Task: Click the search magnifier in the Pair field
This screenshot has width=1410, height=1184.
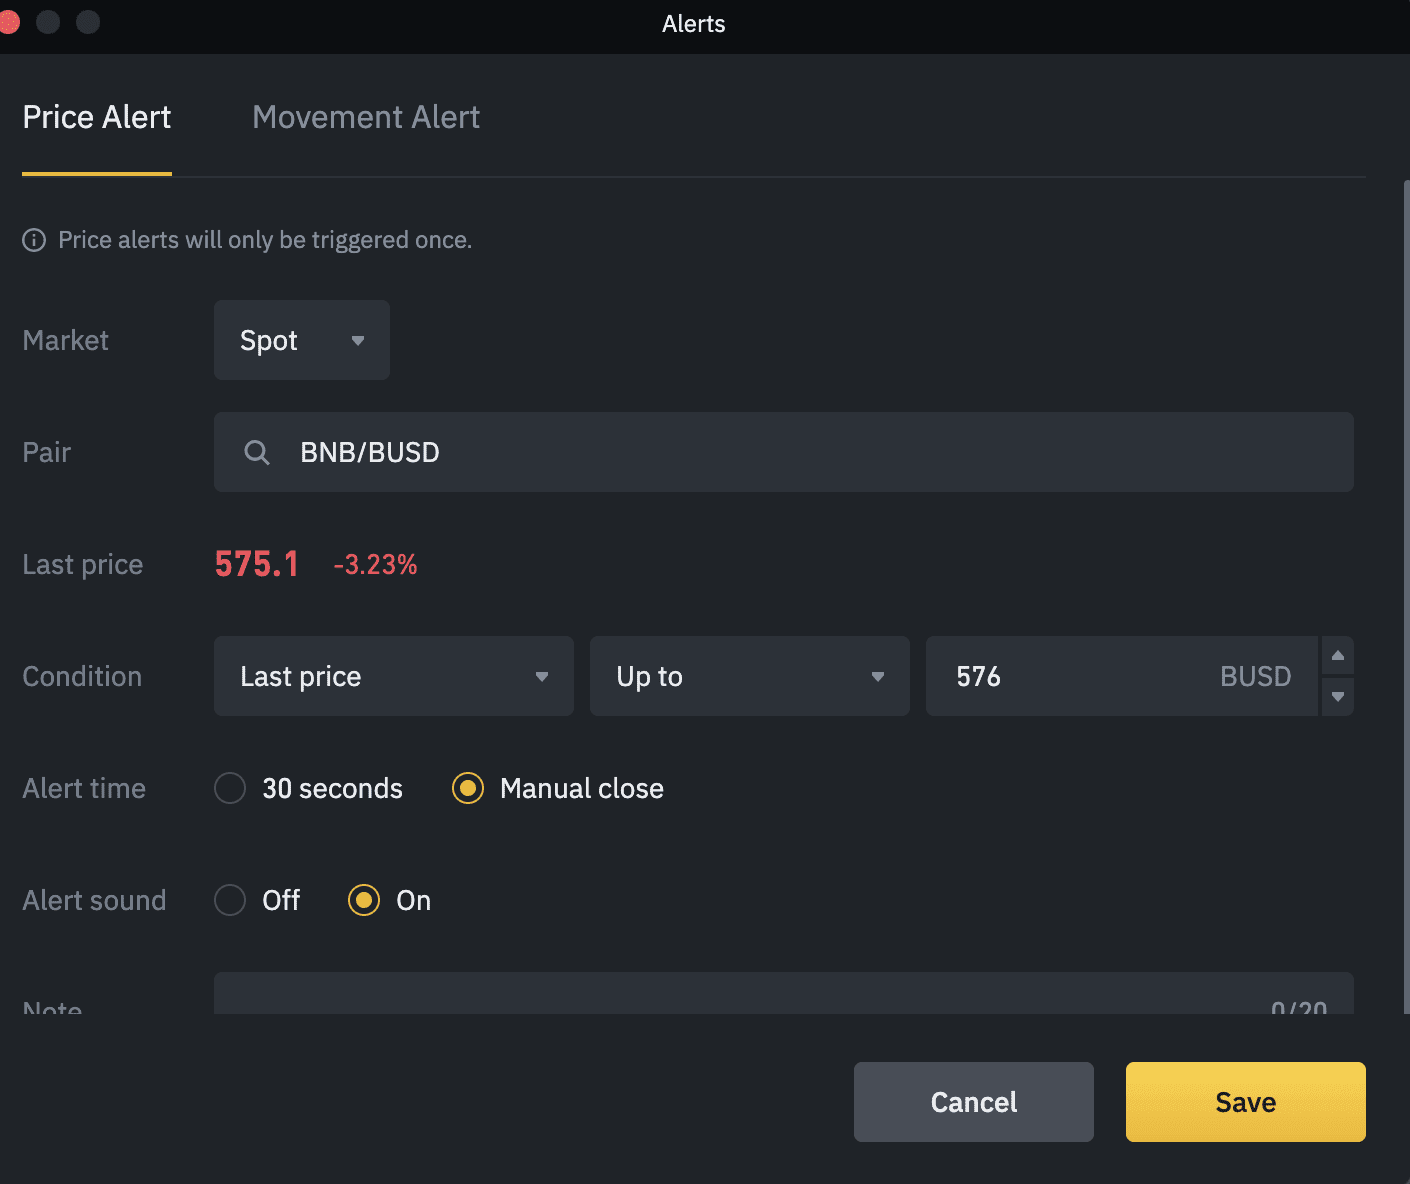Action: click(x=256, y=452)
